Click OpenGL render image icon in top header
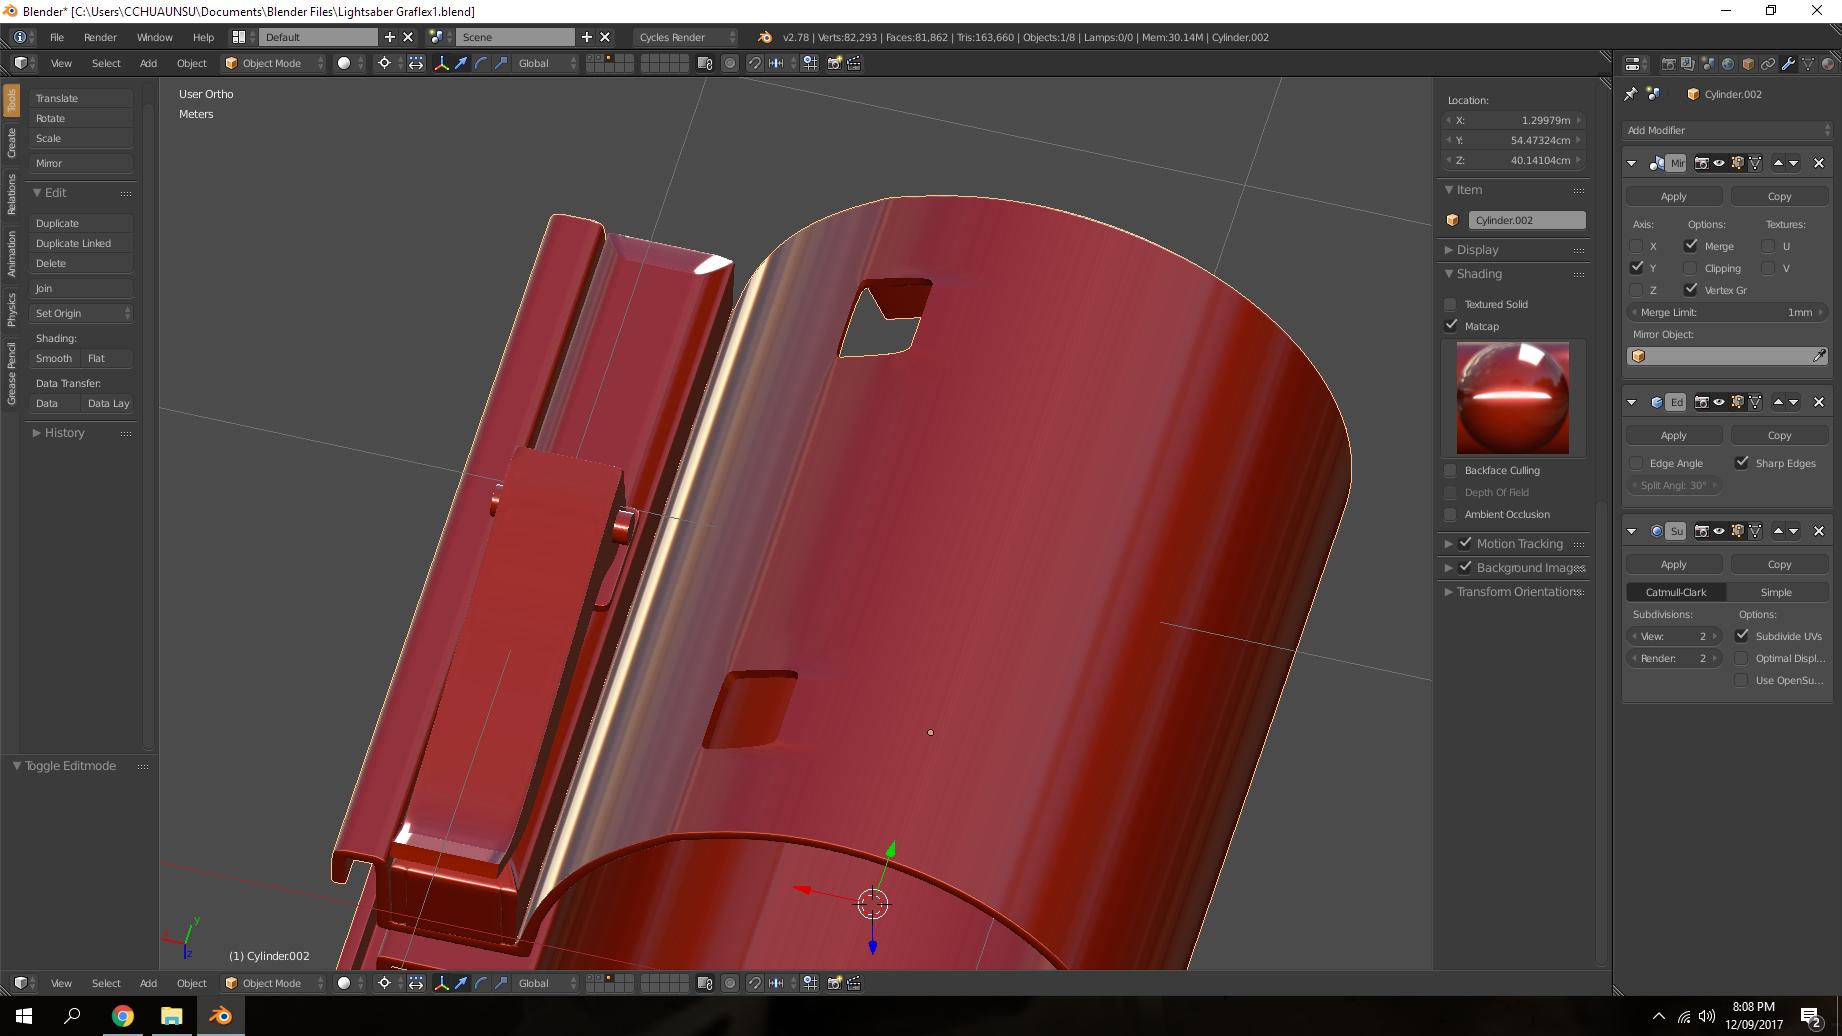Screen dimensions: 1842x1036 tap(835, 63)
